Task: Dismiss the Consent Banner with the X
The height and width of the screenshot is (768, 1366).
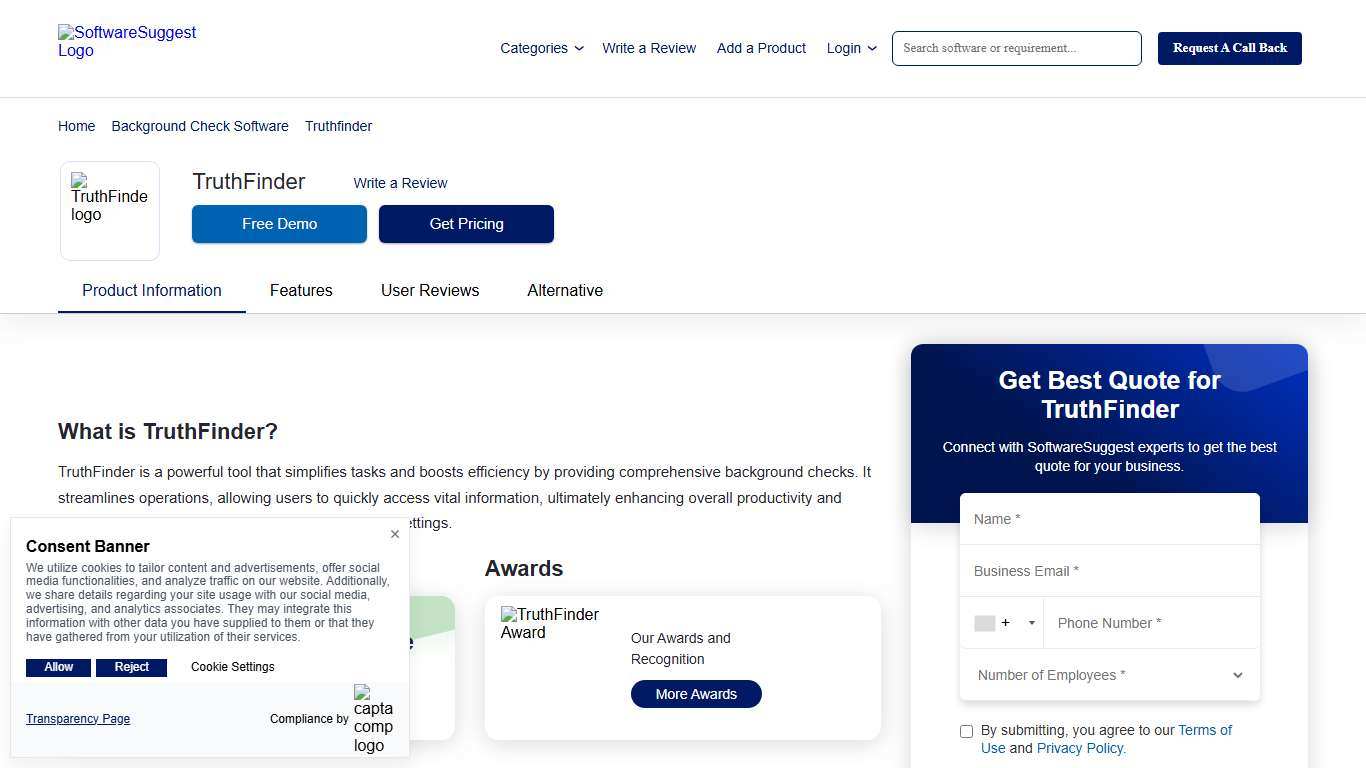Action: (x=395, y=534)
